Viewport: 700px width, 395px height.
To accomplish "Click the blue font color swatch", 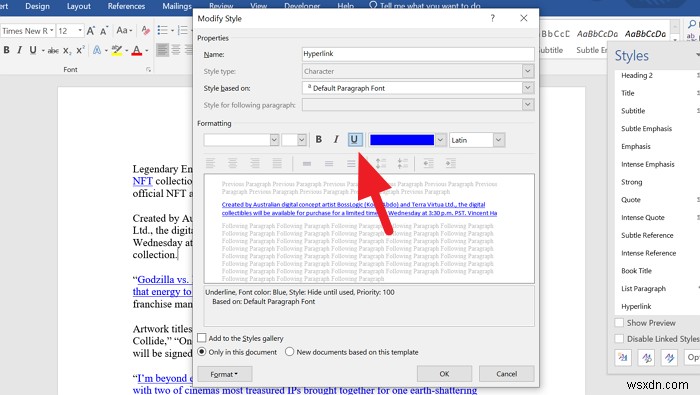I will click(x=402, y=140).
